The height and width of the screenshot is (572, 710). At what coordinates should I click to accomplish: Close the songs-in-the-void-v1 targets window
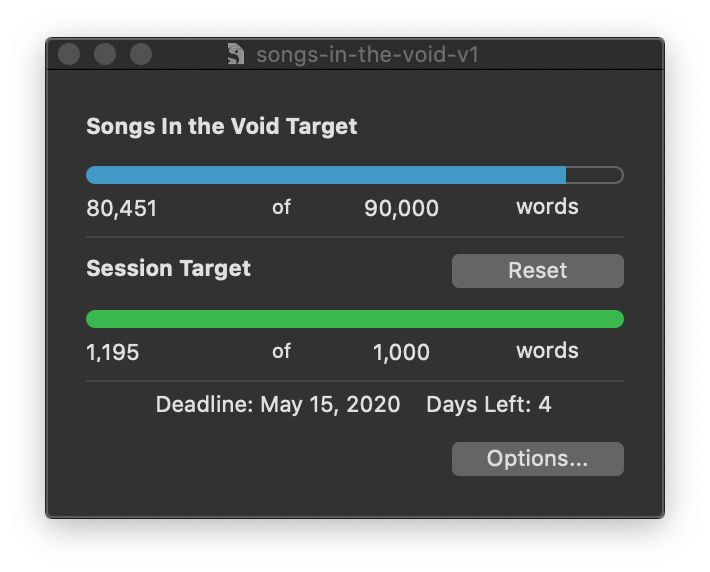click(69, 54)
